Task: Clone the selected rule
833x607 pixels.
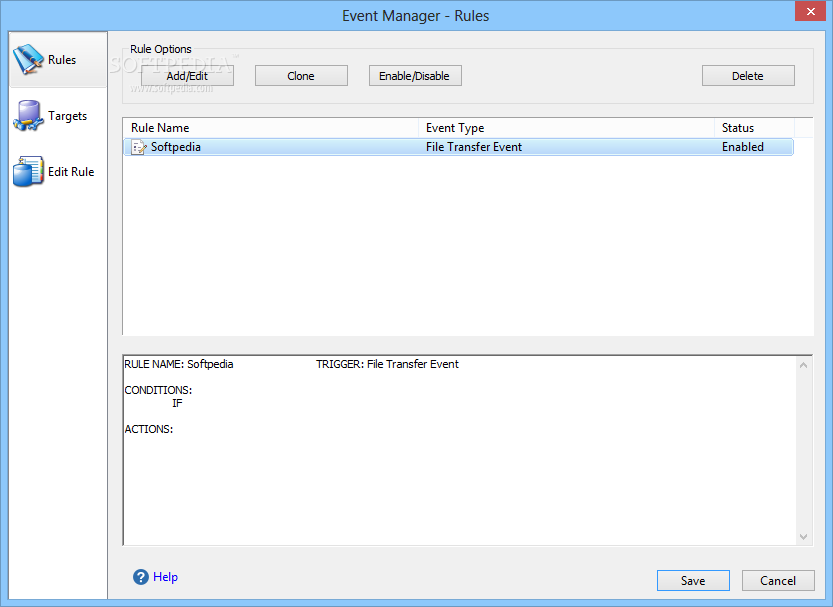Action: (x=301, y=75)
